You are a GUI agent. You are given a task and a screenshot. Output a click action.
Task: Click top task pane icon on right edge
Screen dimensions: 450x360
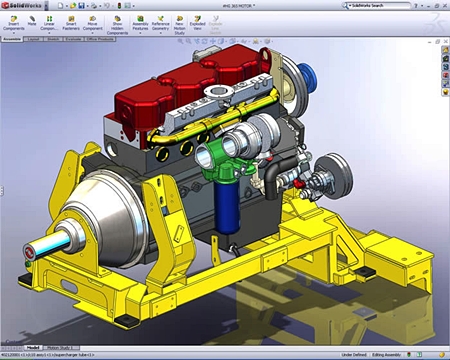446,50
